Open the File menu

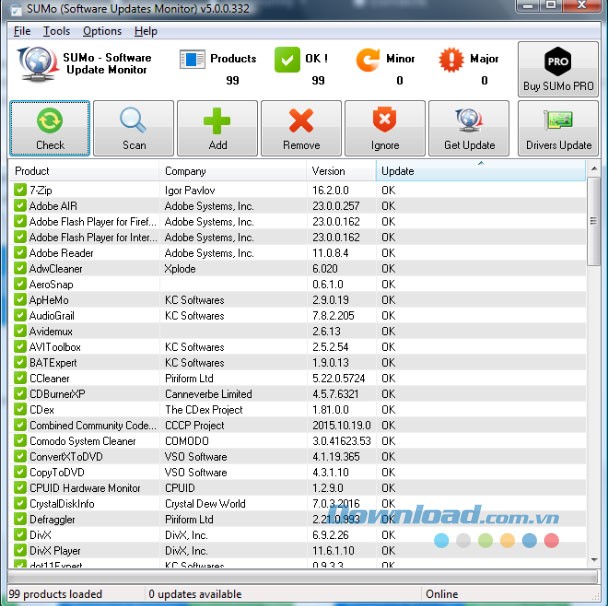pyautogui.click(x=22, y=31)
